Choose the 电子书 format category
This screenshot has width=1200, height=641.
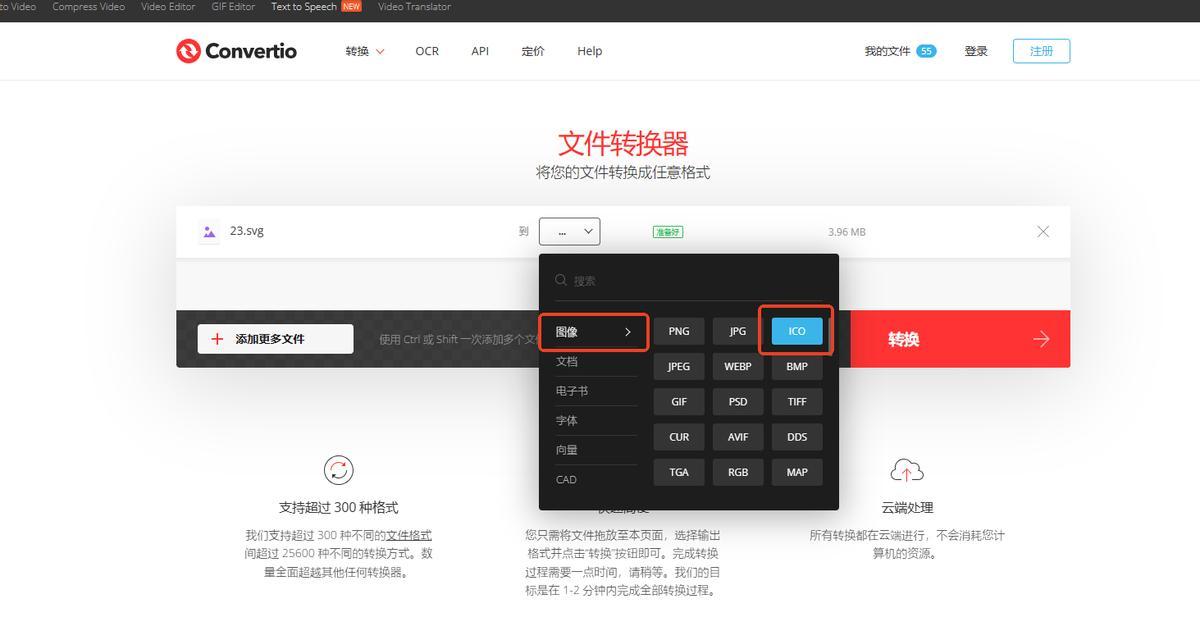pos(572,391)
